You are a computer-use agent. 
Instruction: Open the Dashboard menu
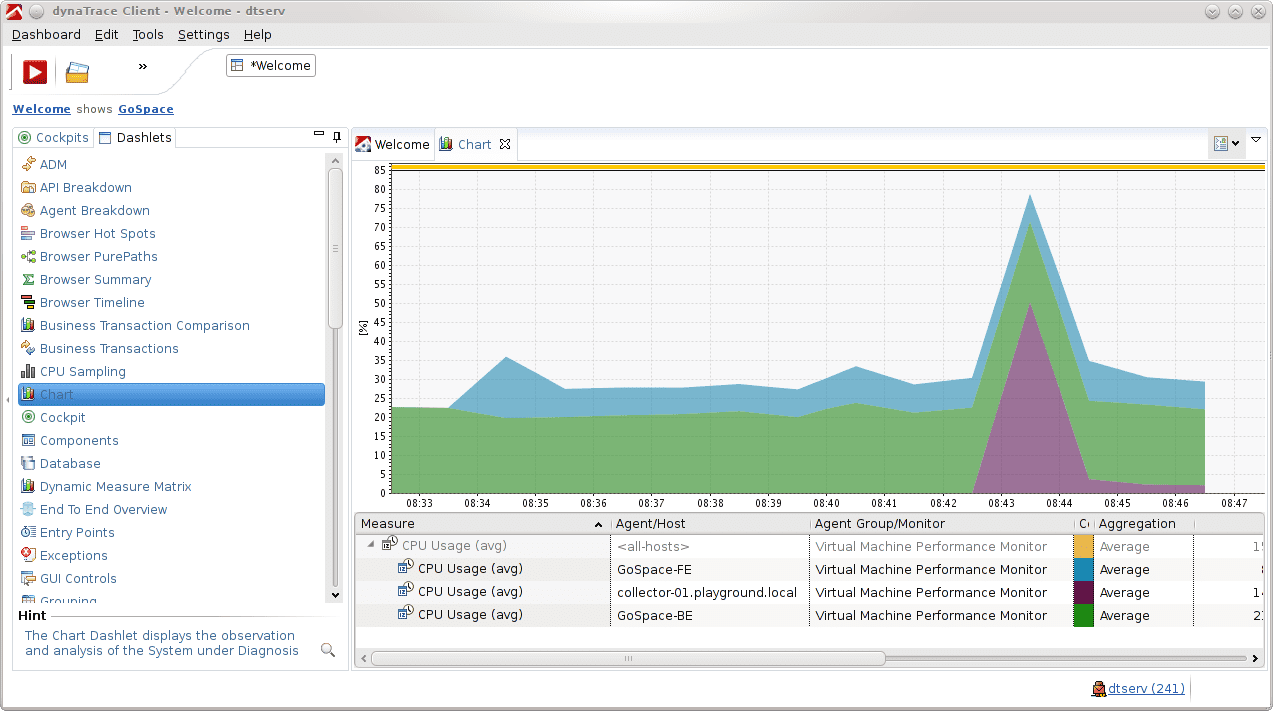coord(46,34)
